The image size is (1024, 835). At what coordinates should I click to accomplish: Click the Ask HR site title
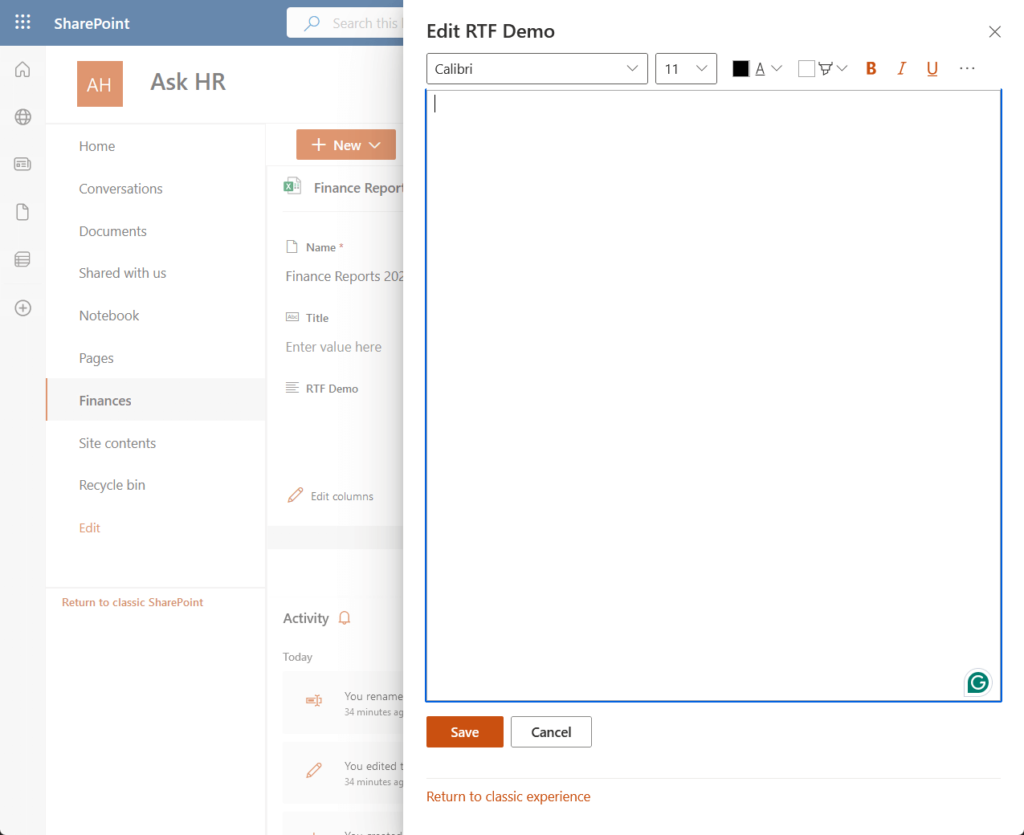click(x=188, y=82)
